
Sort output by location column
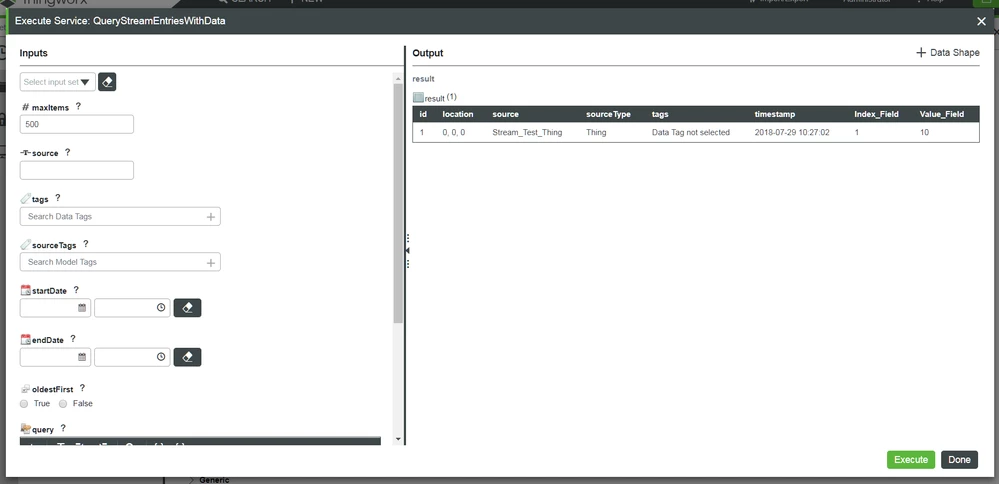tap(457, 114)
